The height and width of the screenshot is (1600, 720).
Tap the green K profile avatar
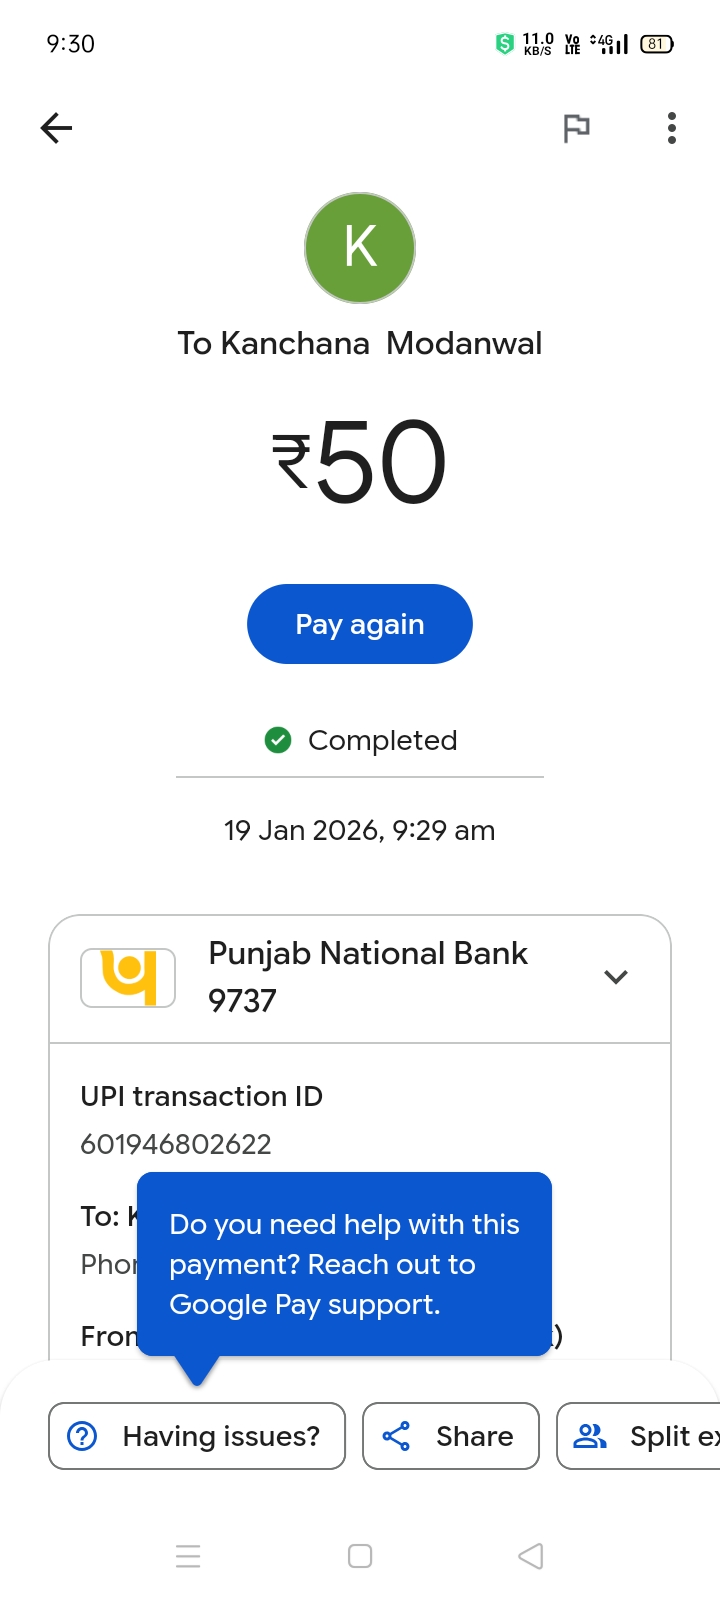click(x=360, y=248)
